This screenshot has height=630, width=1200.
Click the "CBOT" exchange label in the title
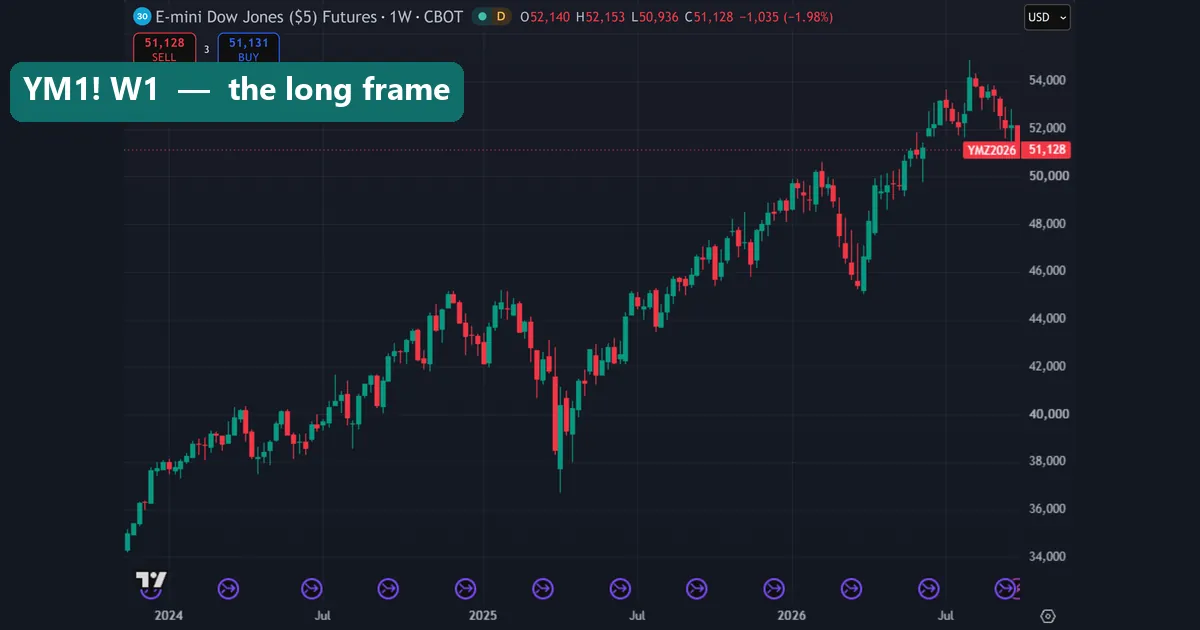click(x=441, y=17)
